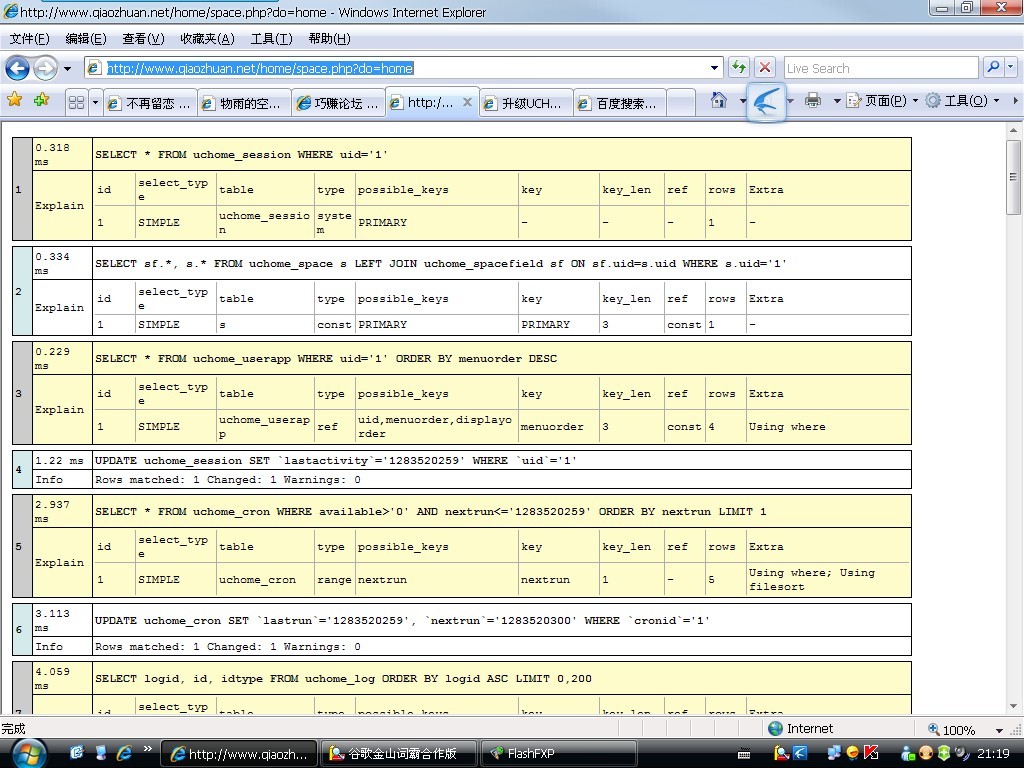Click the system tray clock 21:19
Screen dimensions: 1024x768
[x=993, y=754]
